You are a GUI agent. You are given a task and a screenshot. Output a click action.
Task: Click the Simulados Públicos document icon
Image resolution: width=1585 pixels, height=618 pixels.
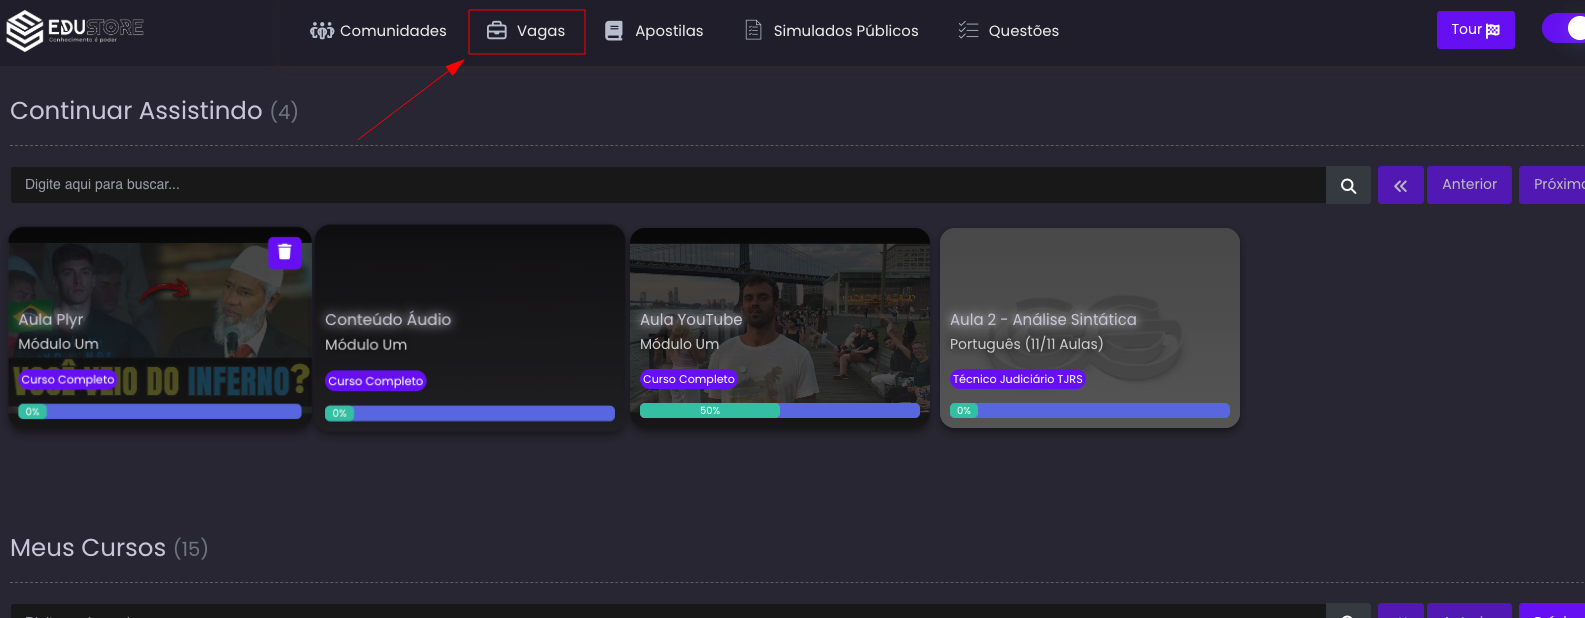pos(754,31)
